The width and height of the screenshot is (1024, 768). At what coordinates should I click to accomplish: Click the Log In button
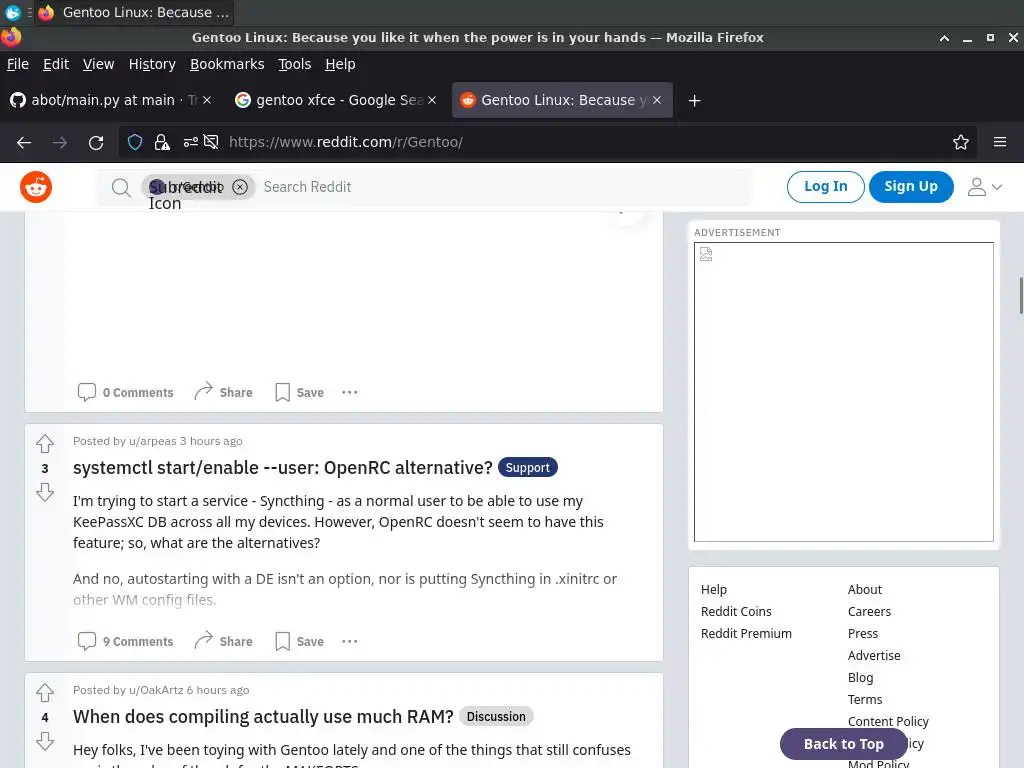tap(825, 187)
